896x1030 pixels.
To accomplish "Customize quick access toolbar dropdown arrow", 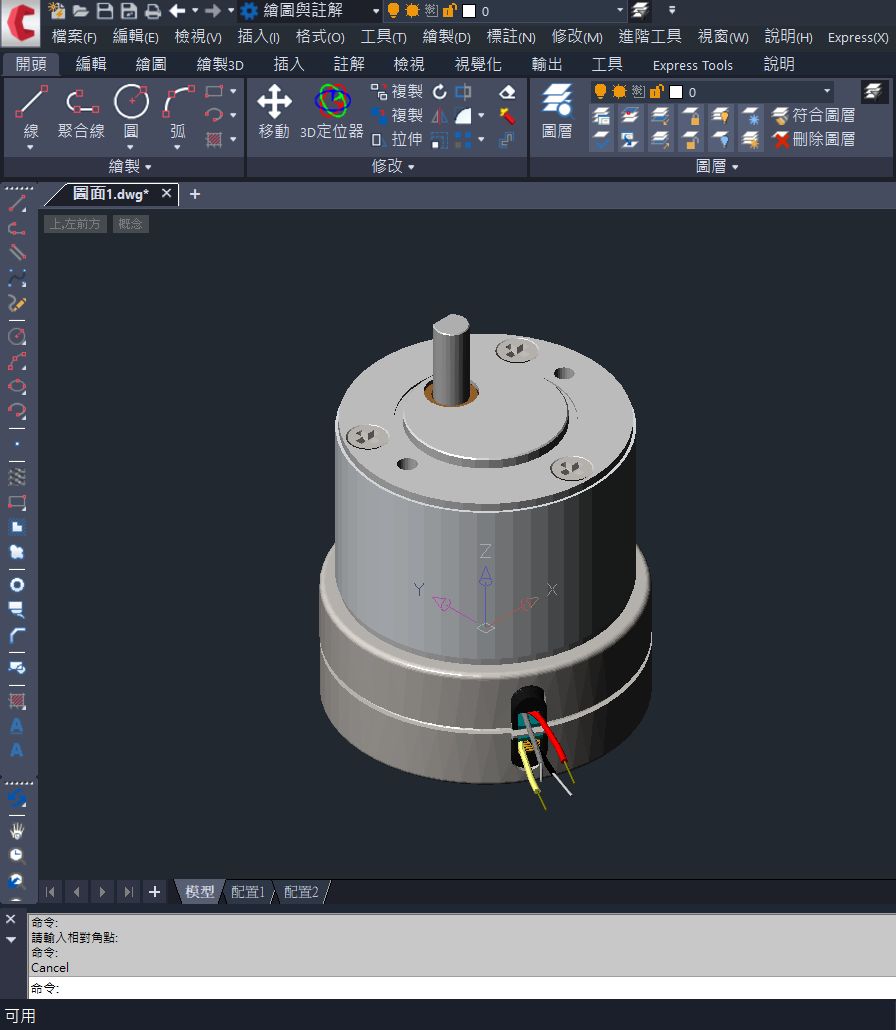I will tap(671, 11).
